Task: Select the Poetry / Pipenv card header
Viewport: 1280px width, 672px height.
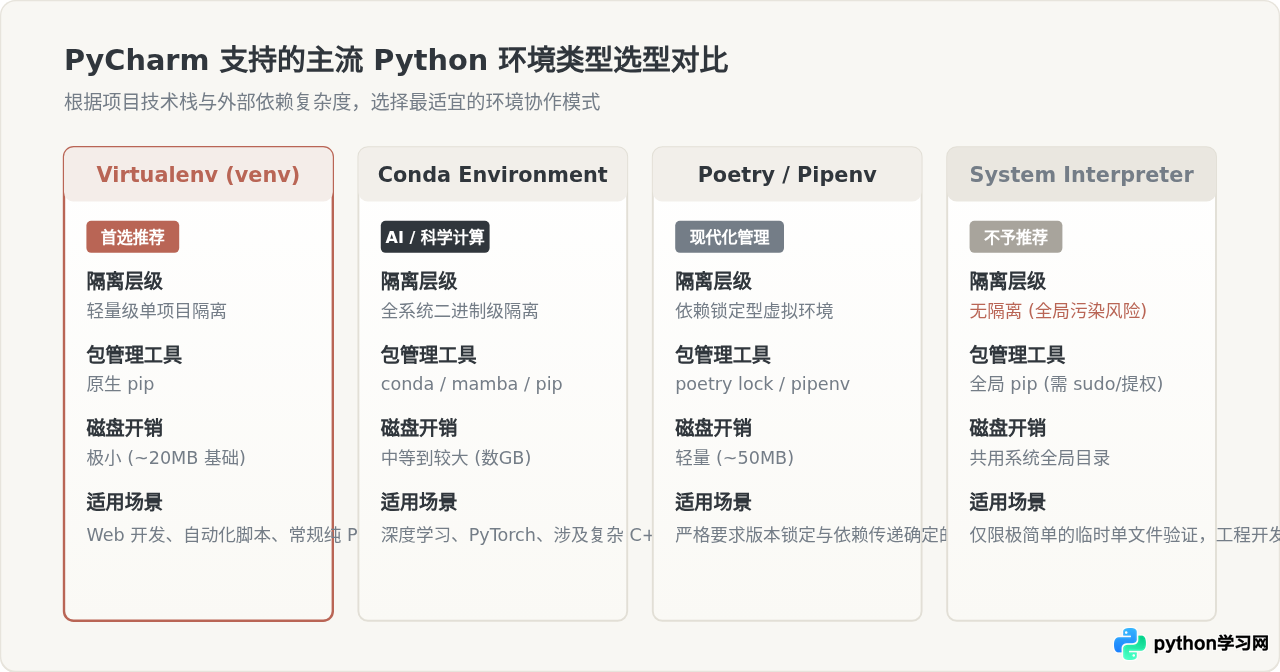Action: 787,175
